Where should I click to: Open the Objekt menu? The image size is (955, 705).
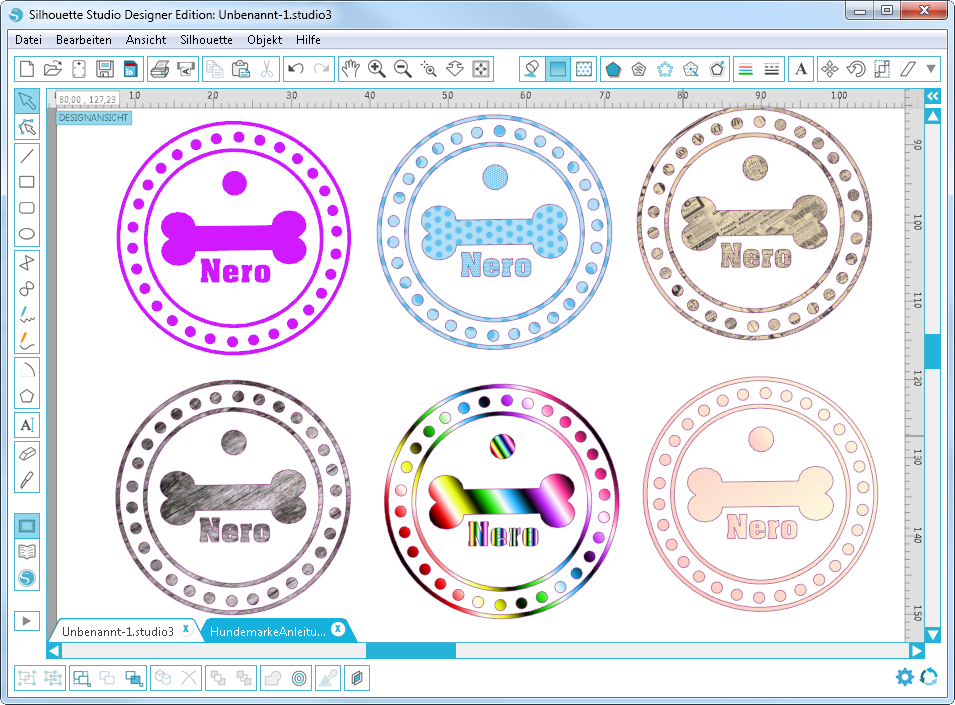264,40
